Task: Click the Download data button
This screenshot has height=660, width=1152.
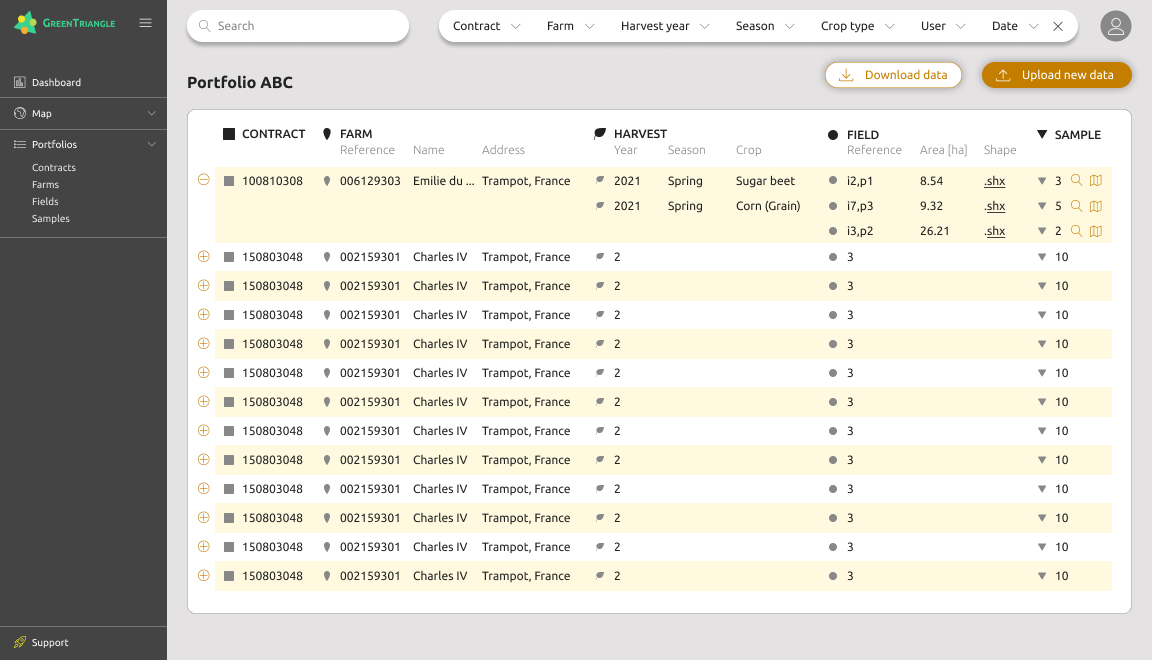Action: [893, 75]
